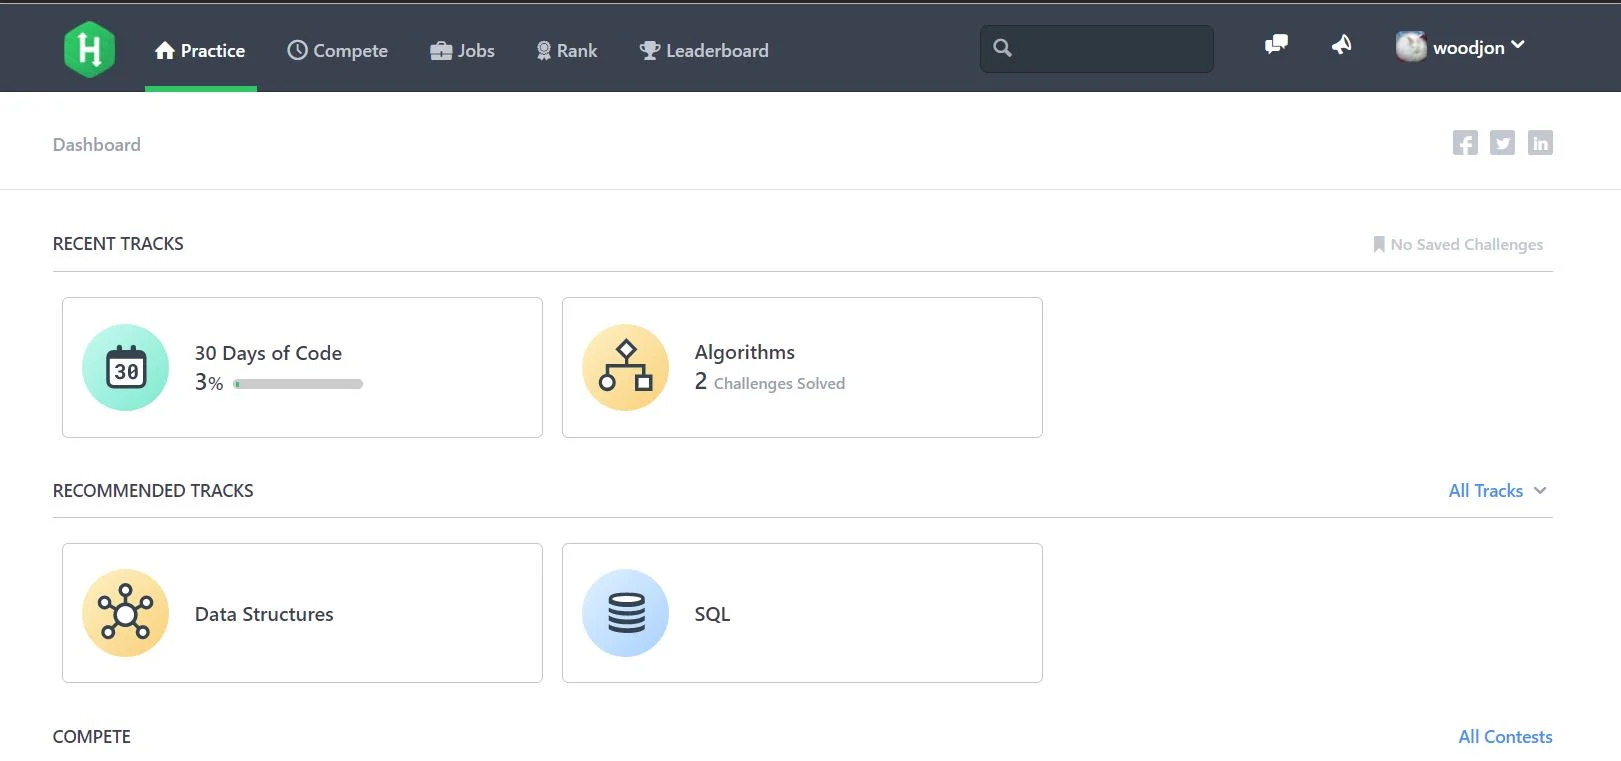Viewport: 1621px width, 761px height.
Task: Open the All Contests link
Action: [1505, 737]
